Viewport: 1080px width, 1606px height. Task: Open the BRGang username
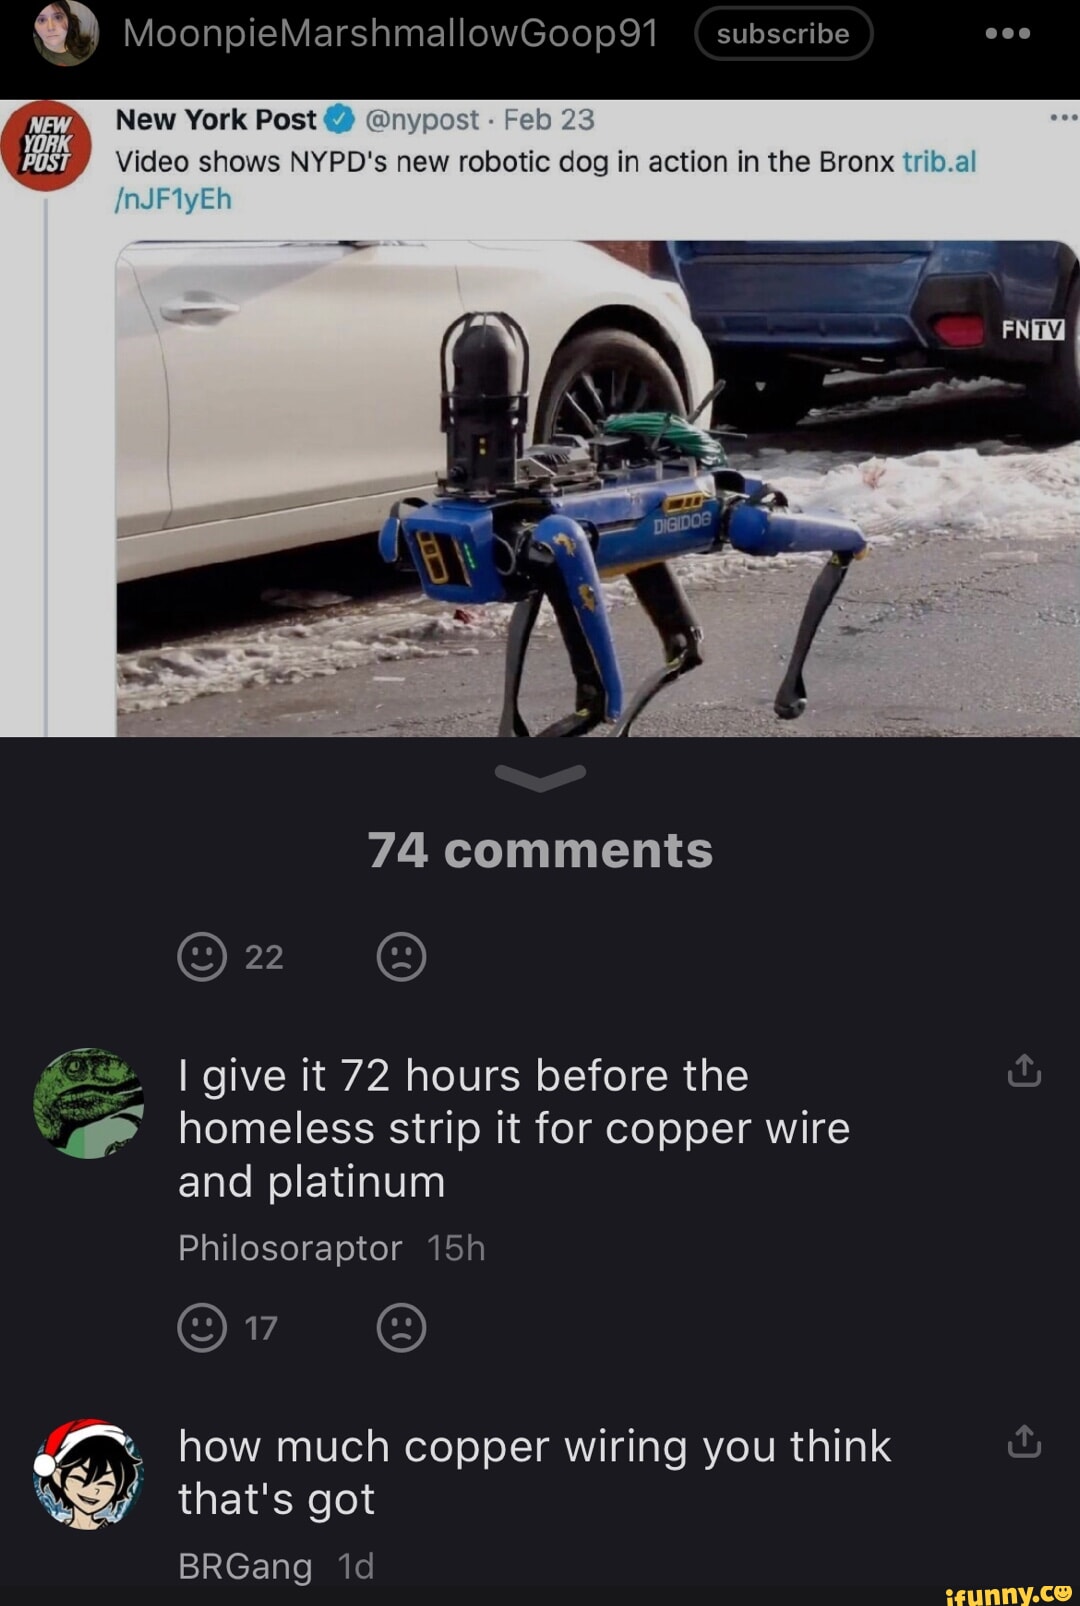245,1566
